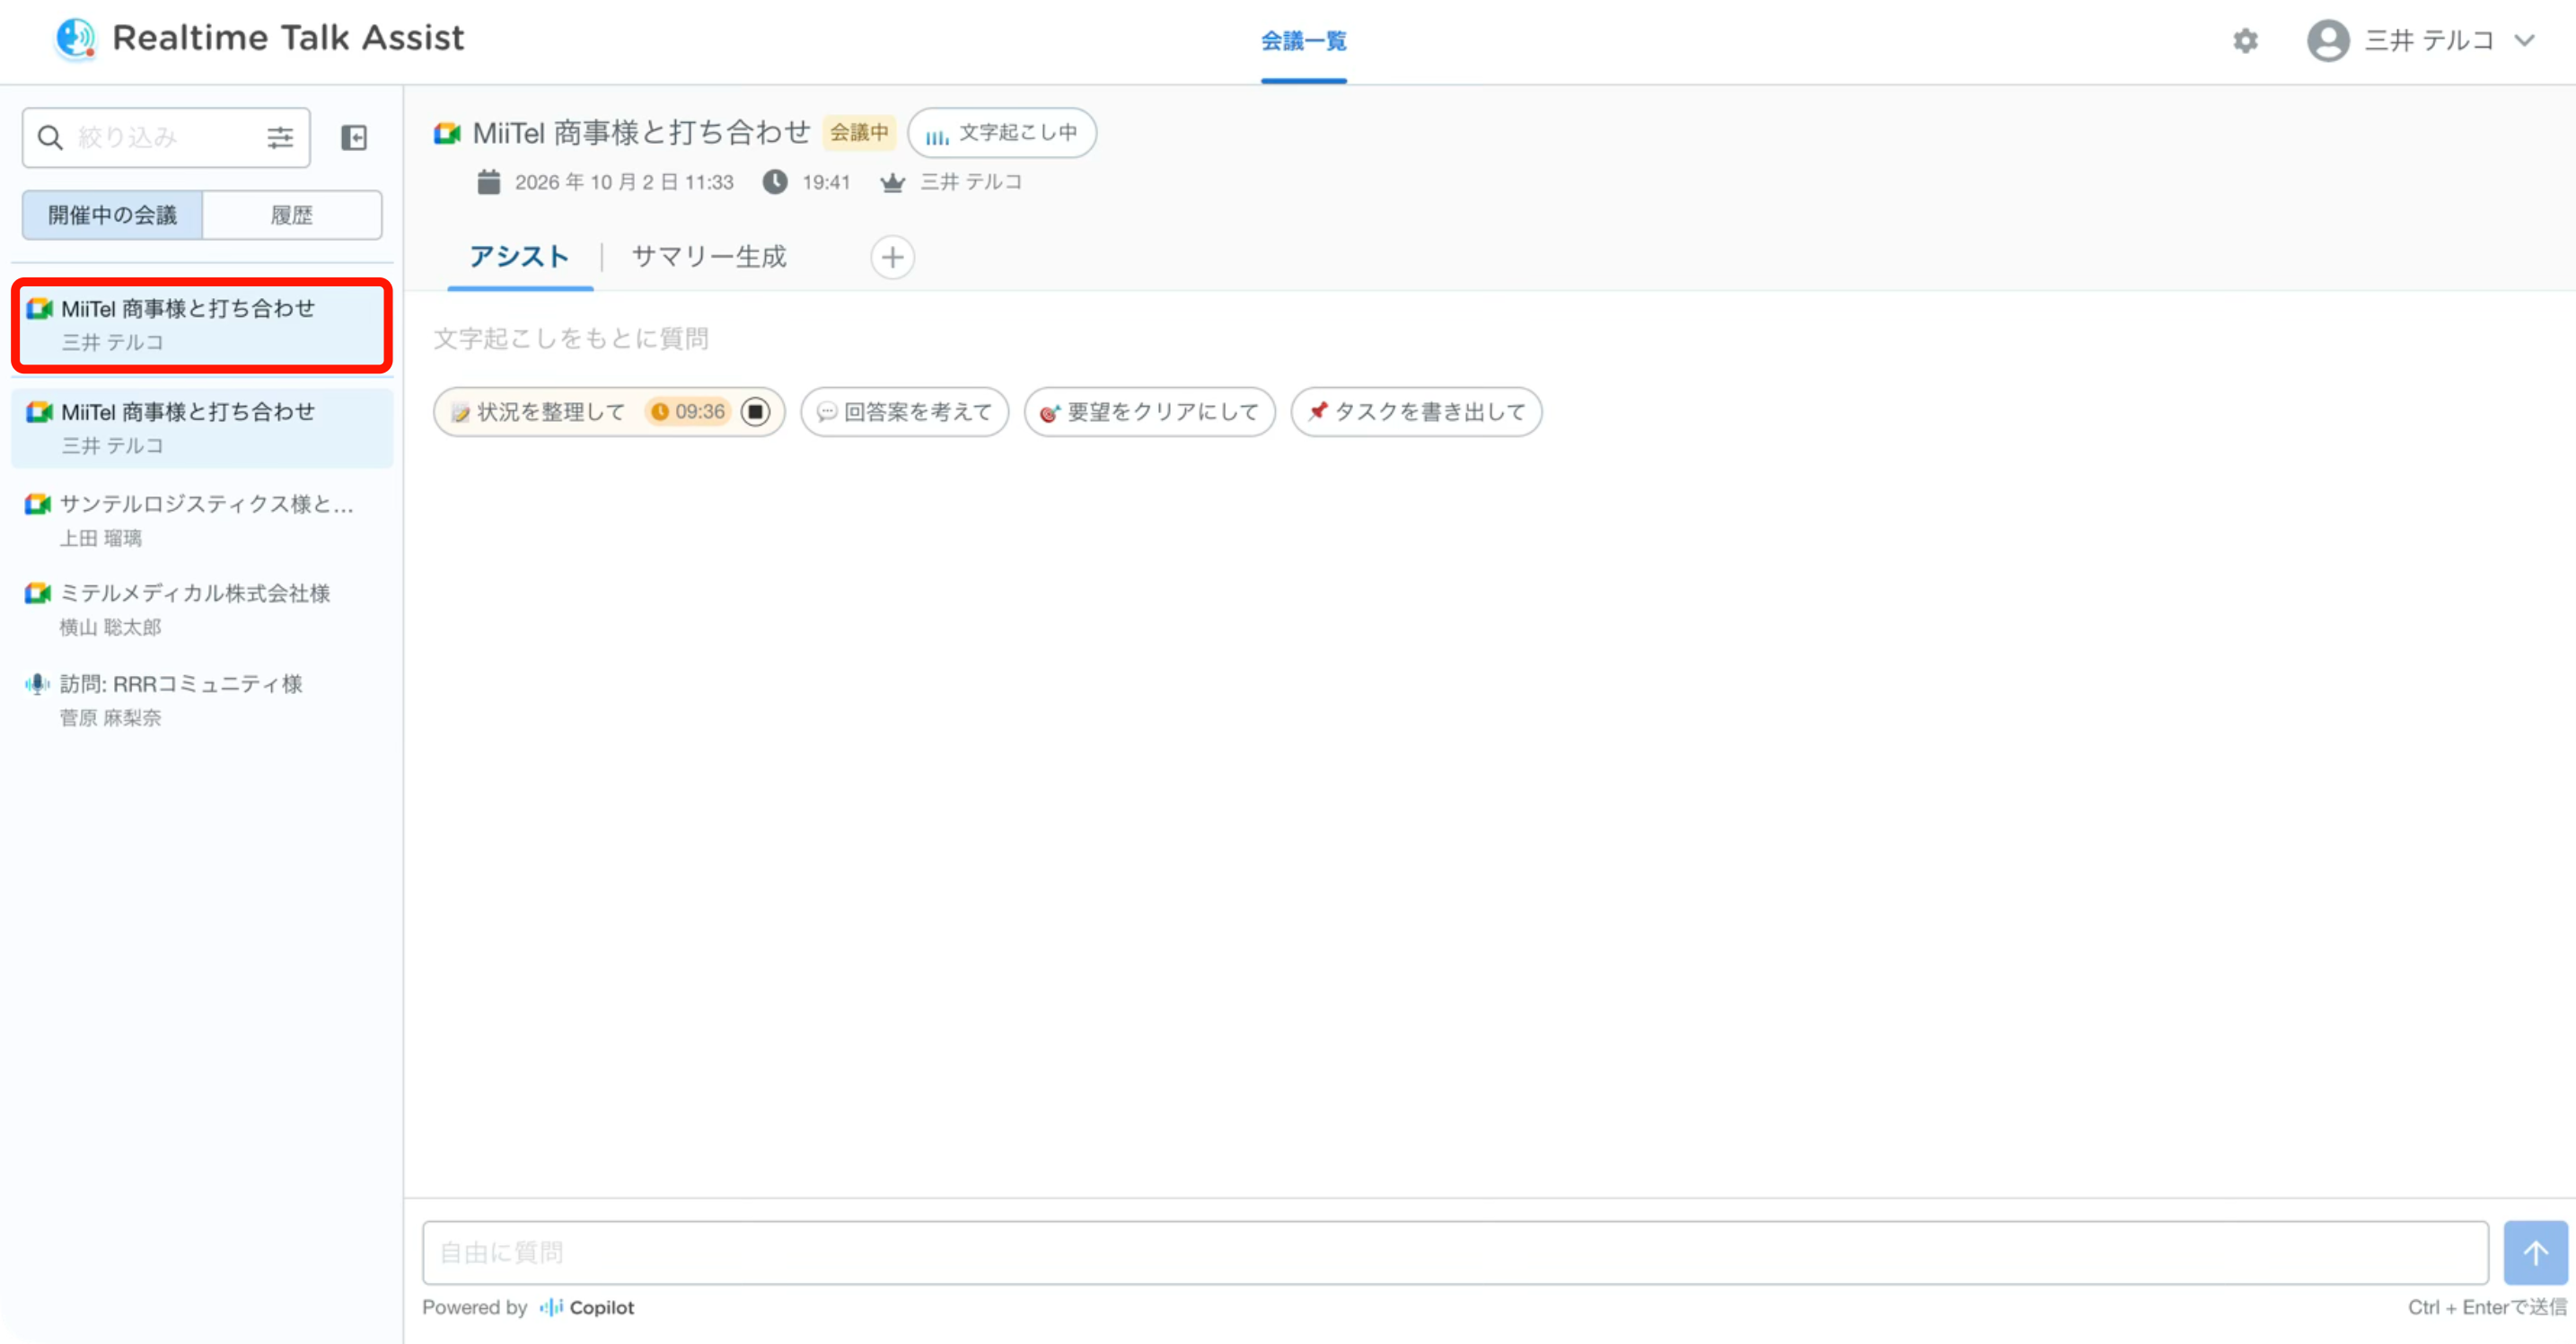2576x1344 pixels.
Task: Click the 回答案を考えて prompt chip
Action: click(x=904, y=412)
